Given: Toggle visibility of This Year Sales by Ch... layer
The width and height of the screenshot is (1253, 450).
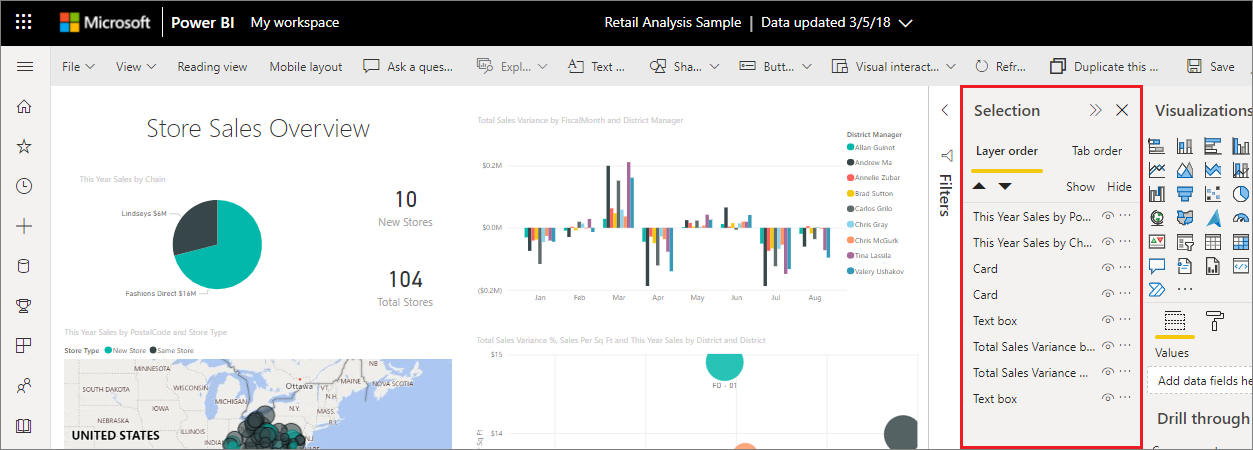Looking at the screenshot, I should (x=1107, y=242).
